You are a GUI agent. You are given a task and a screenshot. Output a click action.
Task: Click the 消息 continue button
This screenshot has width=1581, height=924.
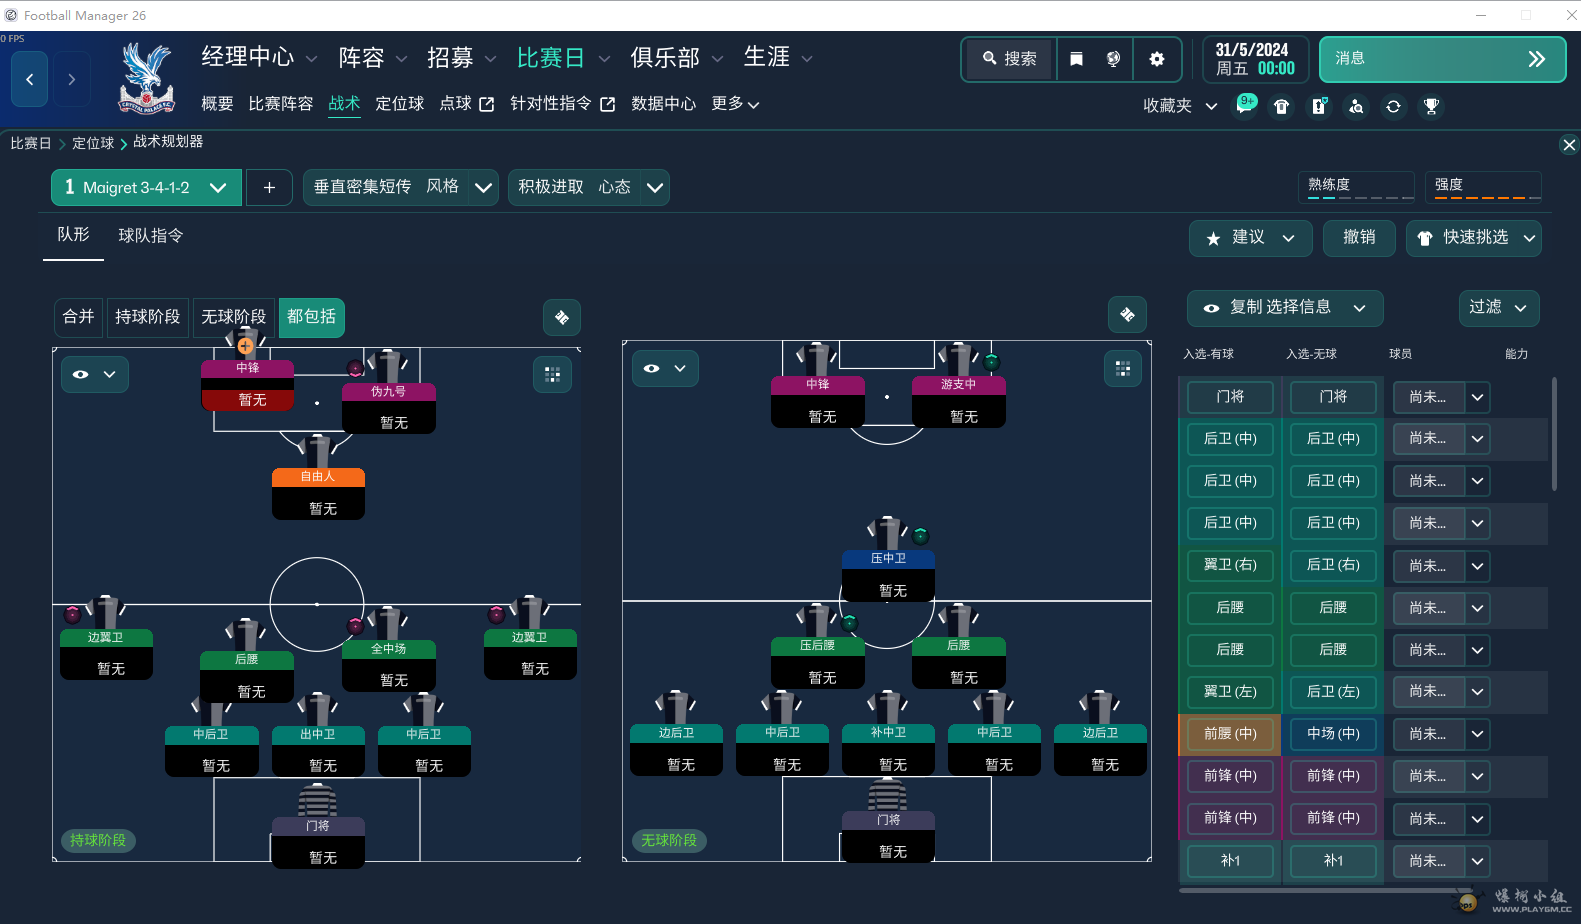(x=1441, y=59)
